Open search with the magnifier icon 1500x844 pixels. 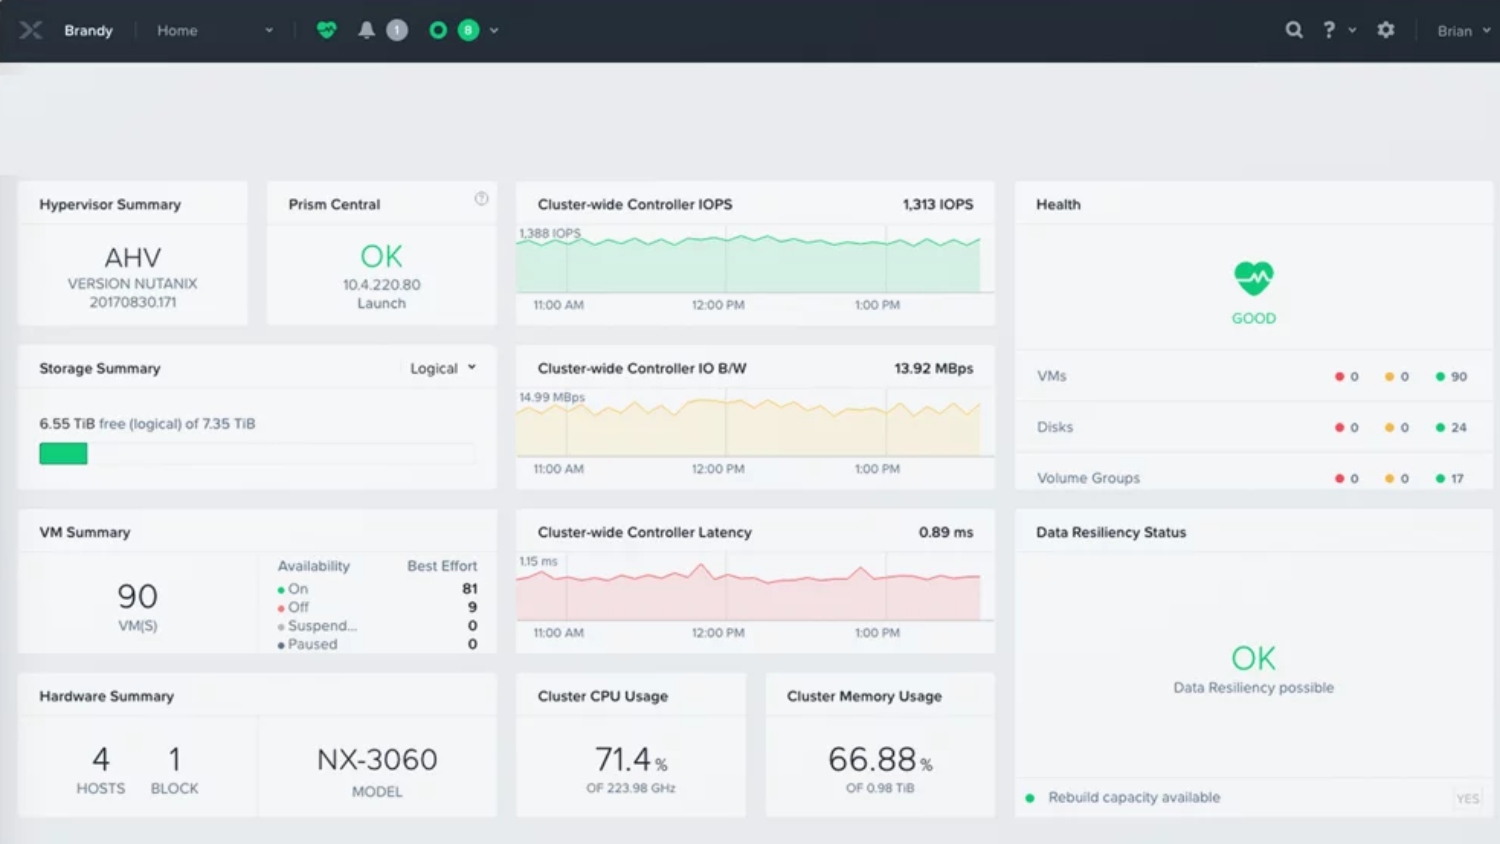click(1294, 30)
